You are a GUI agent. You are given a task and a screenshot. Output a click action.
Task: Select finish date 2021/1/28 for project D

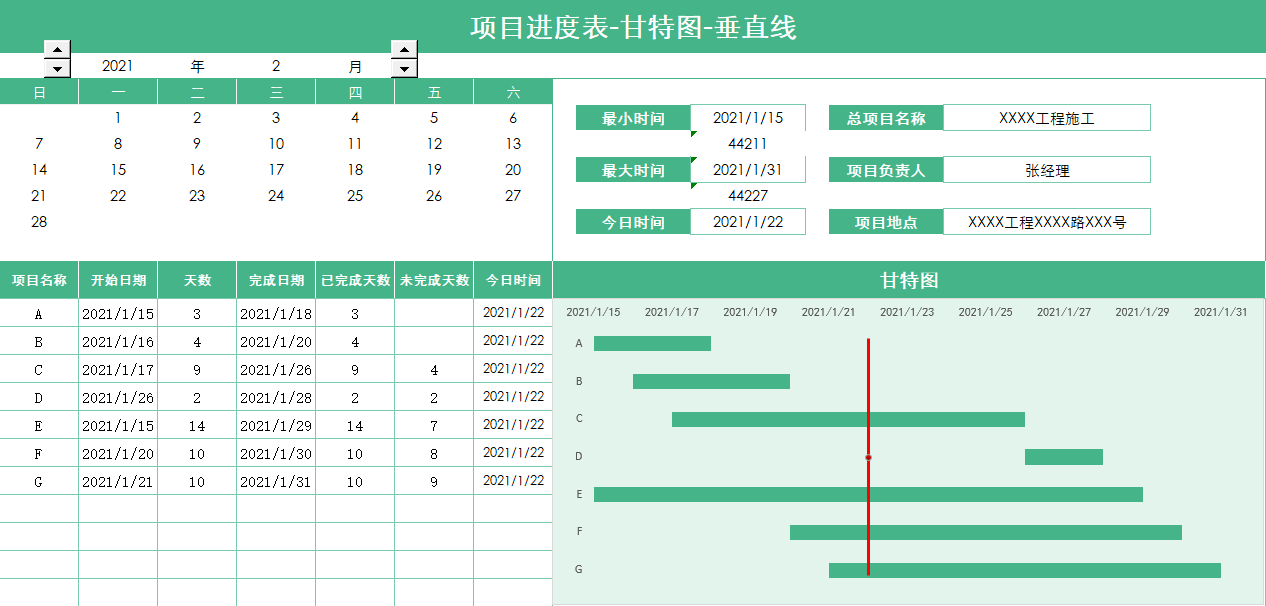(276, 397)
